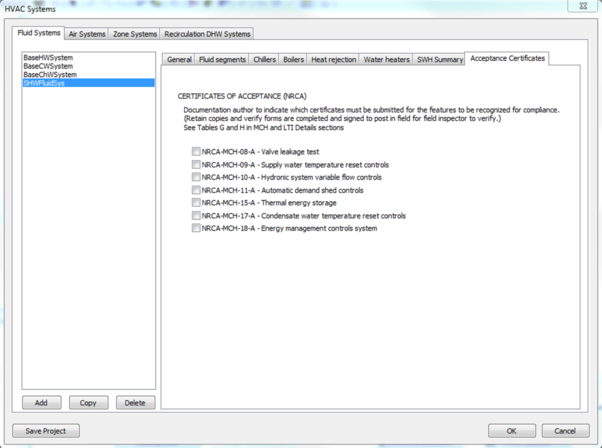Enable NRCA-MCH-15-A Thermal energy storage
This screenshot has height=448, width=602.
pyautogui.click(x=197, y=203)
